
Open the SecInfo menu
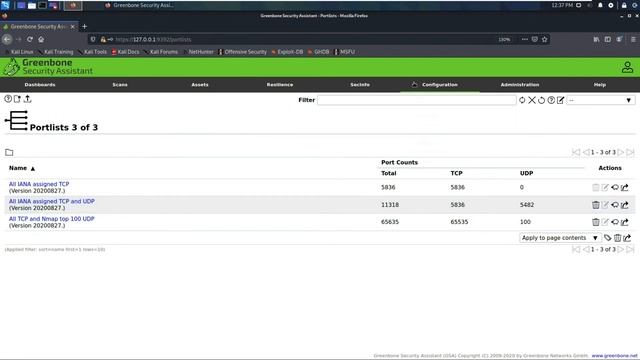[x=360, y=84]
